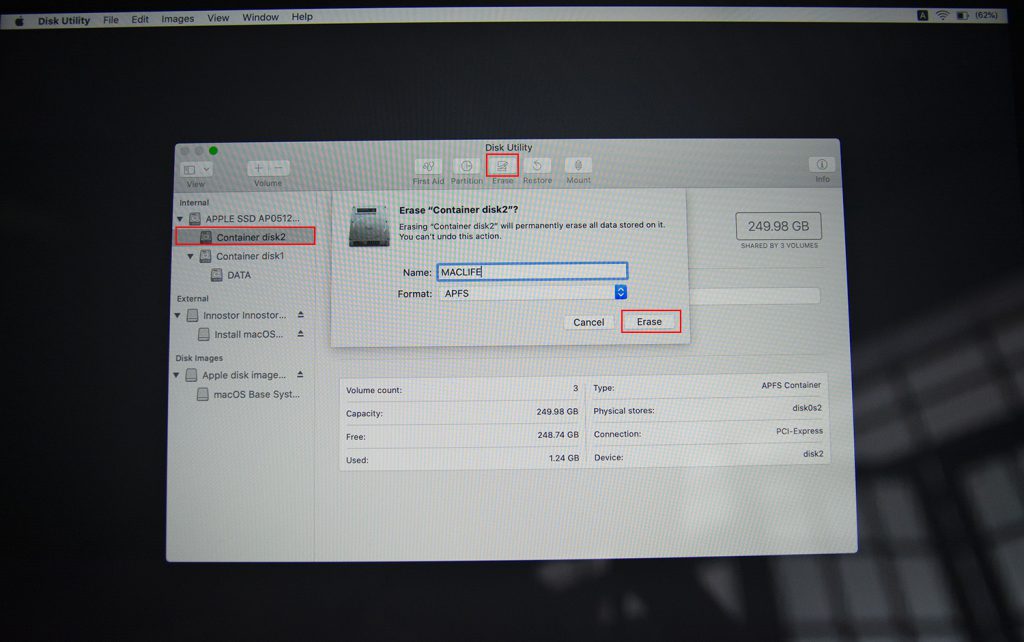Viewport: 1024px width, 642px height.
Task: Cancel the erase dialog
Action: click(589, 321)
